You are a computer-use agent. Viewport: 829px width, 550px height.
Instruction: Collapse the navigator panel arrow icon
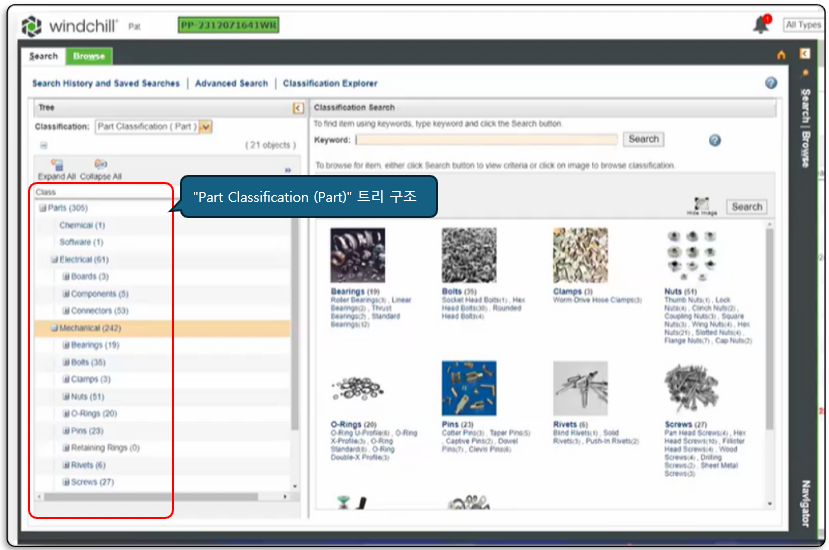(805, 53)
